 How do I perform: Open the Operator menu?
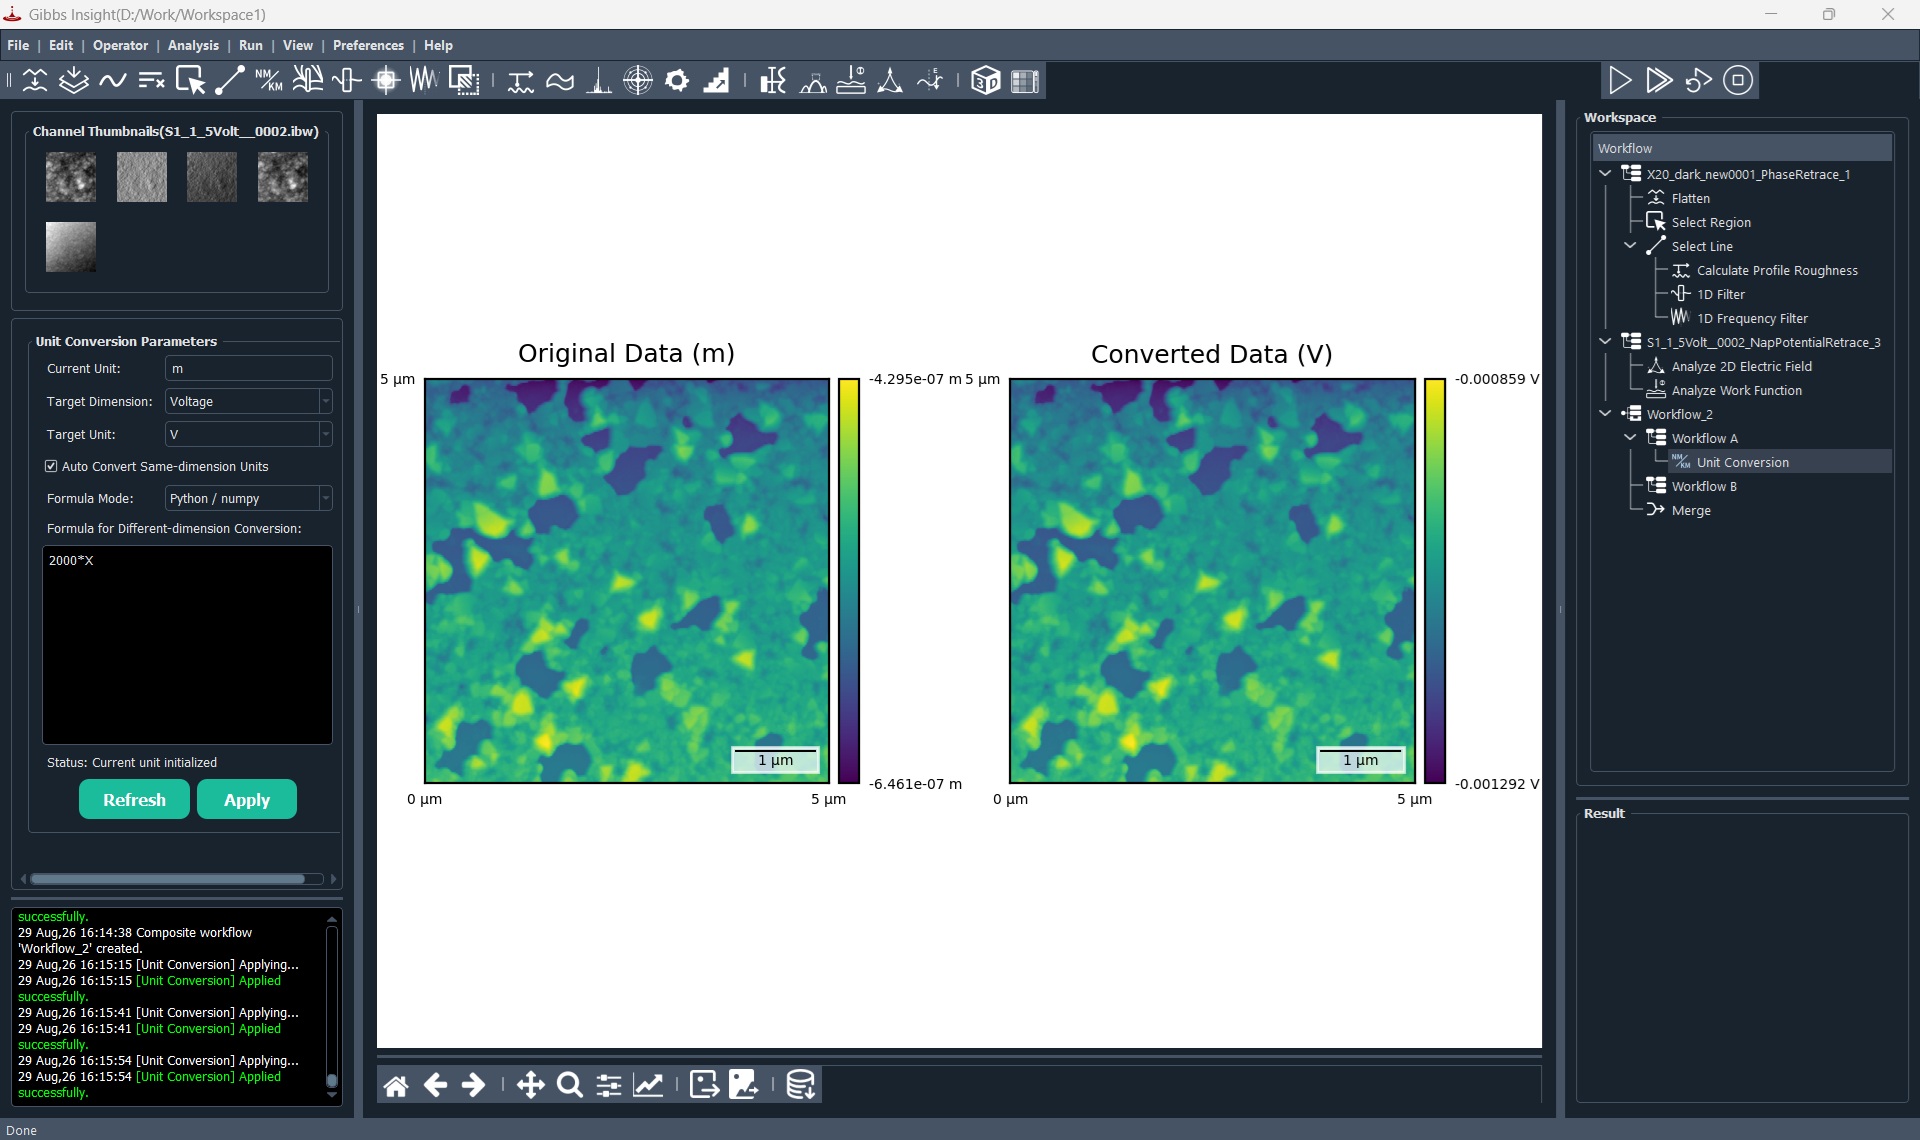coord(120,45)
